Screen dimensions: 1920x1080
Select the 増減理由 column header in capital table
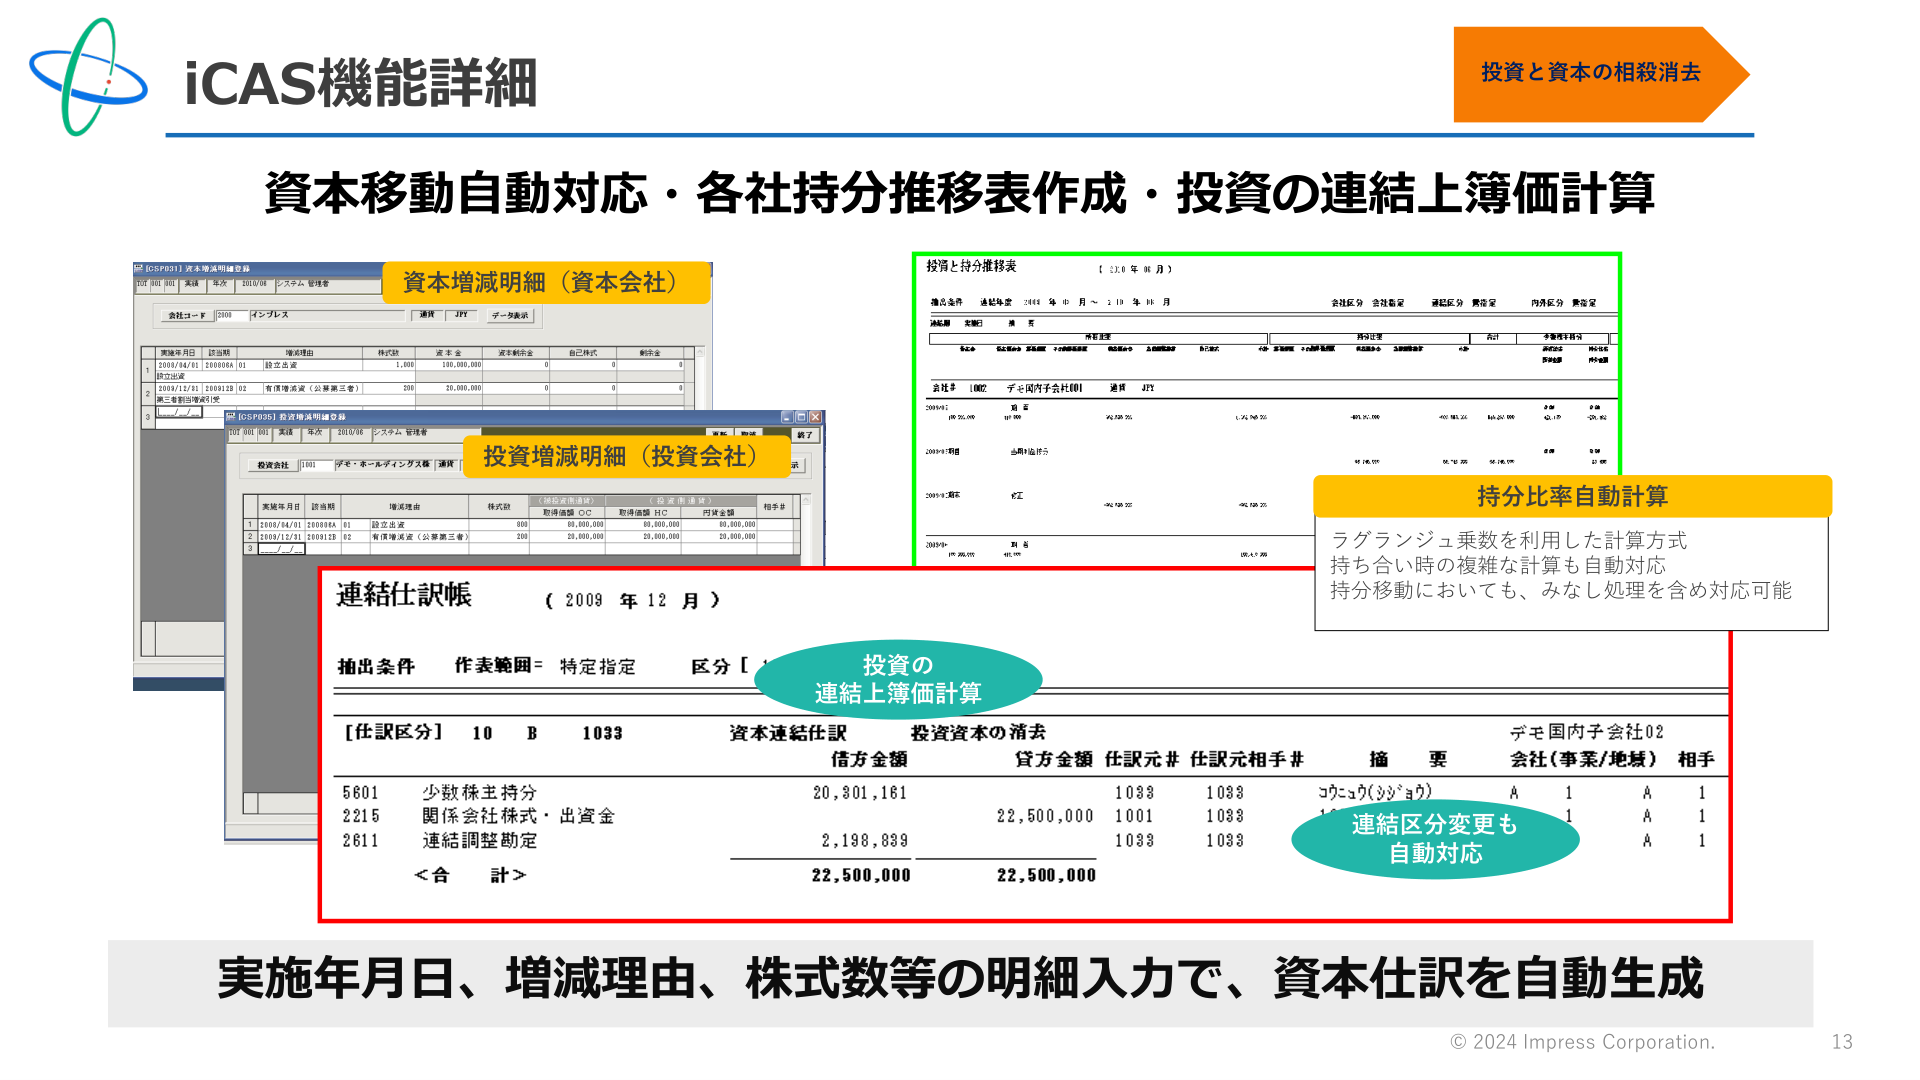tap(299, 353)
